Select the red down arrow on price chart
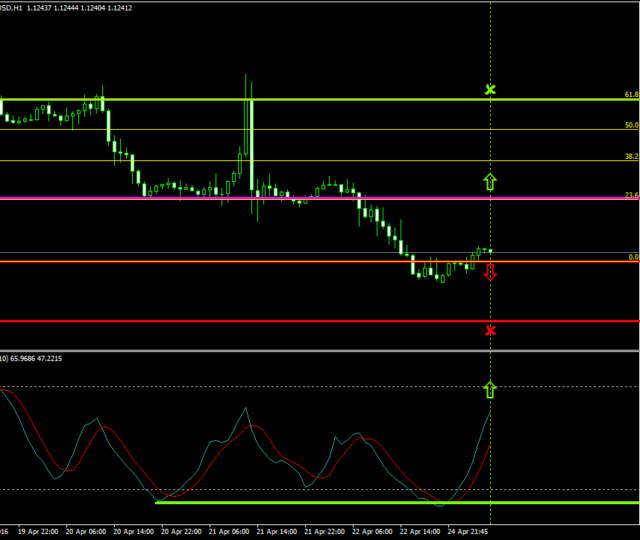The width and height of the screenshot is (640, 540). (x=490, y=272)
